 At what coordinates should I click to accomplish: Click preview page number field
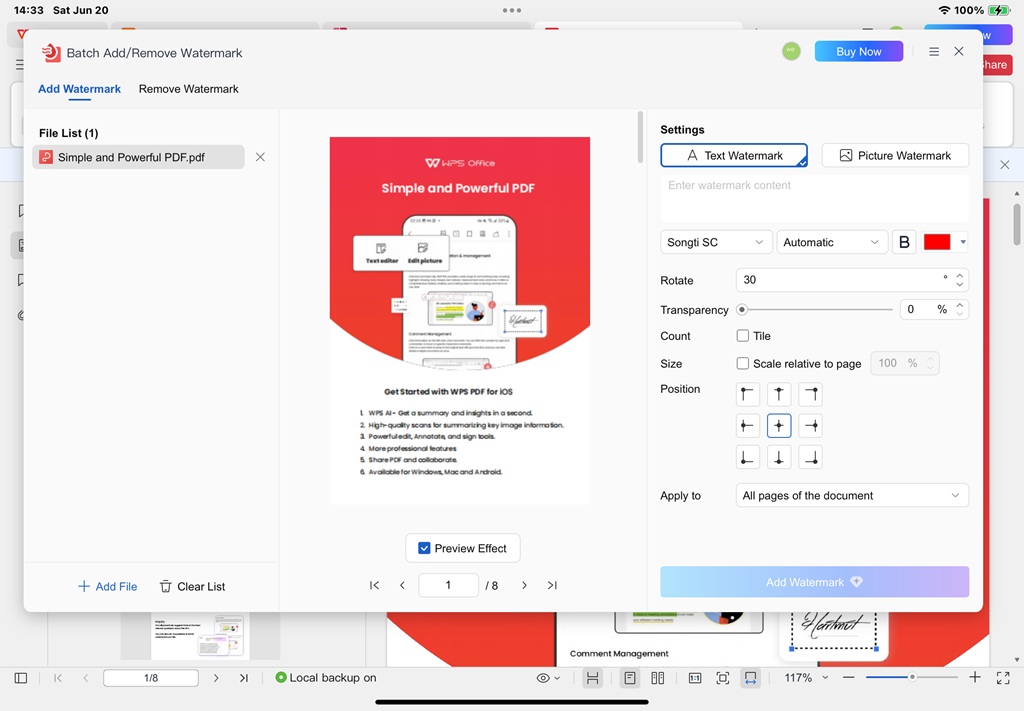coord(448,585)
